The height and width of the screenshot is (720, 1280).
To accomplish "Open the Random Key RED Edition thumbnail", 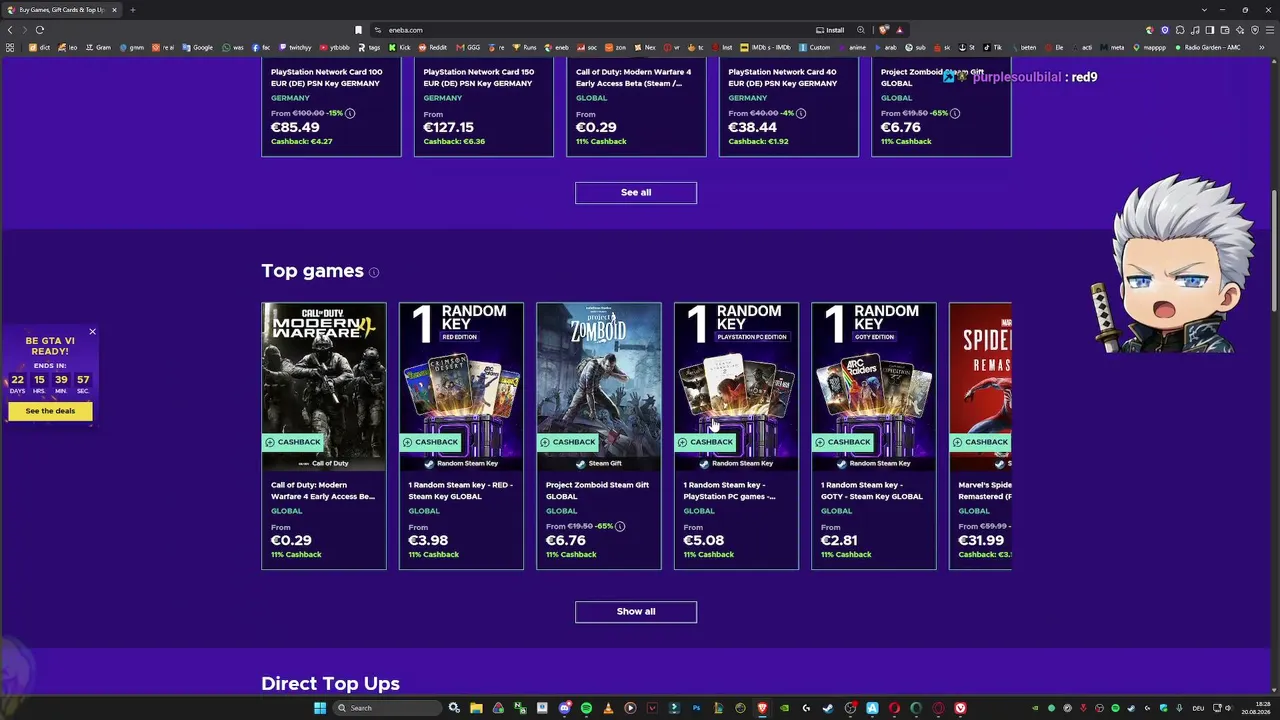I will (x=461, y=386).
